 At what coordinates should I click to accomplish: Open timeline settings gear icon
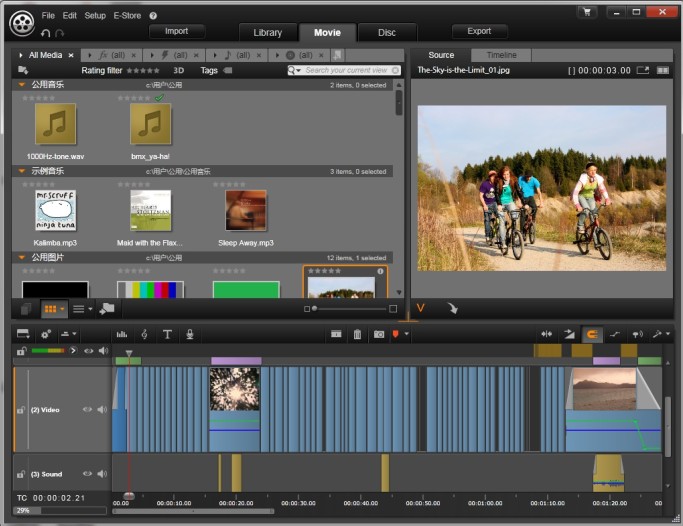click(x=46, y=334)
